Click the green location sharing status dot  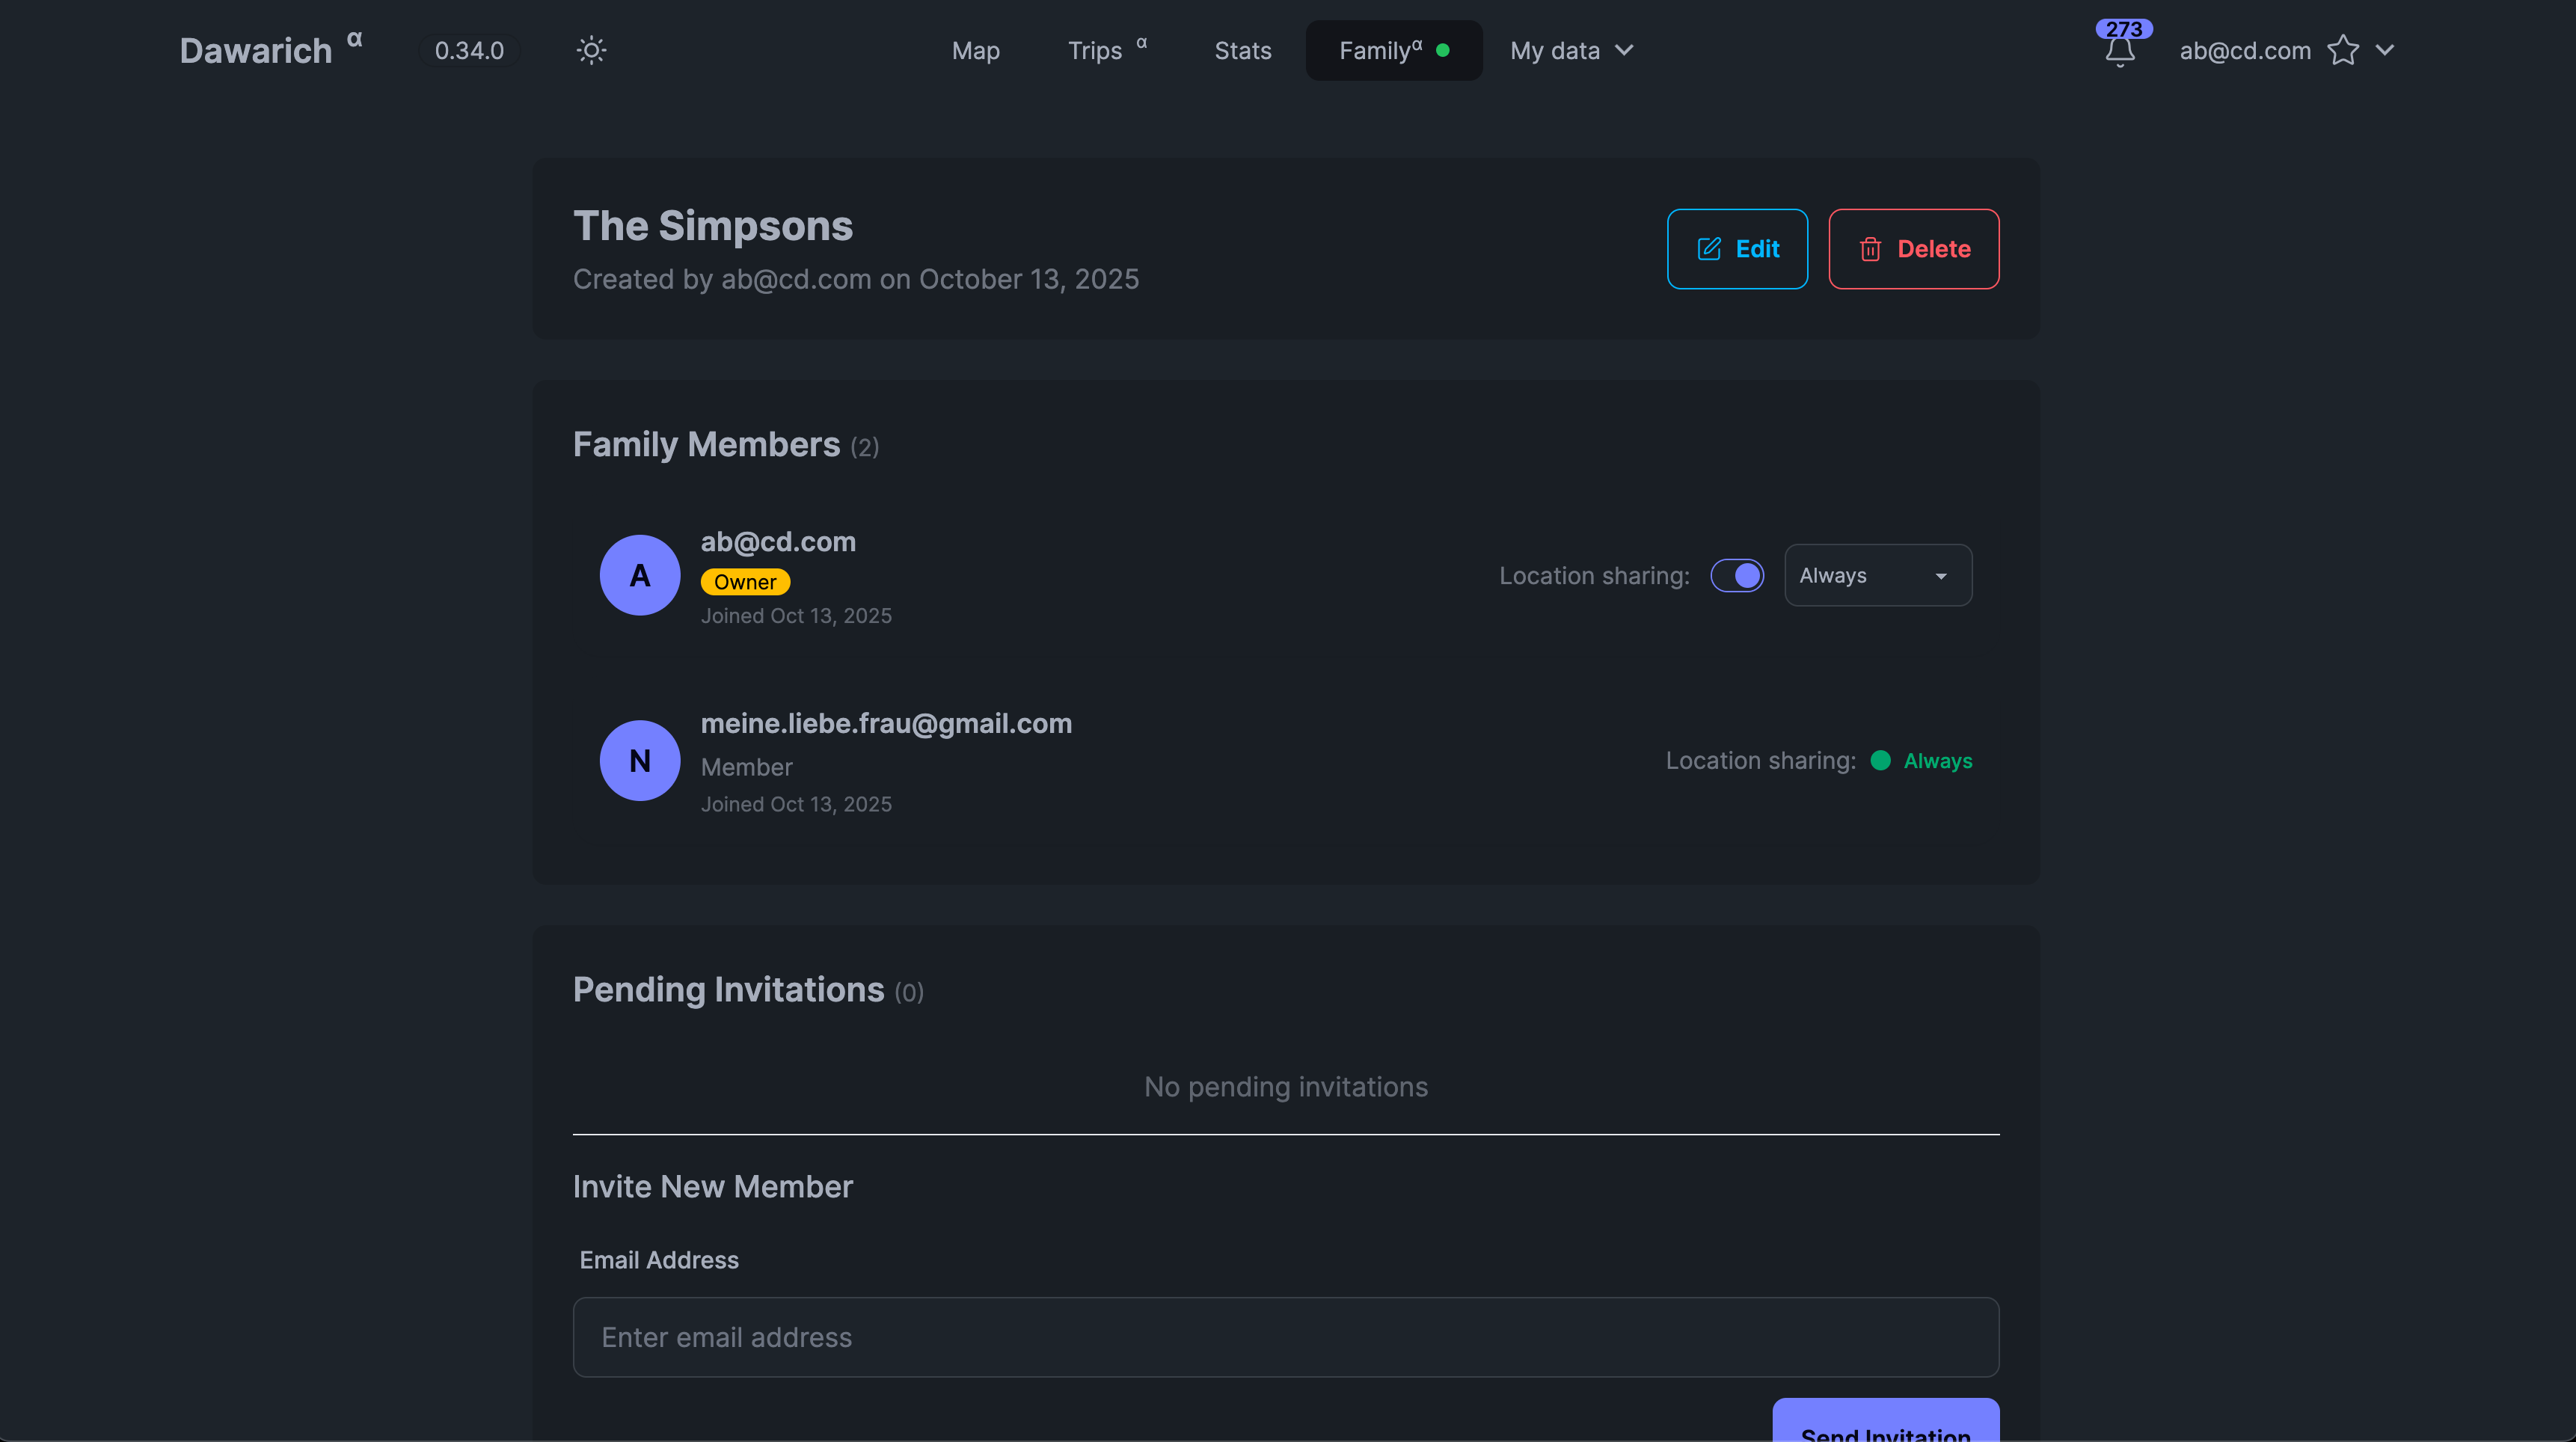(x=1880, y=760)
